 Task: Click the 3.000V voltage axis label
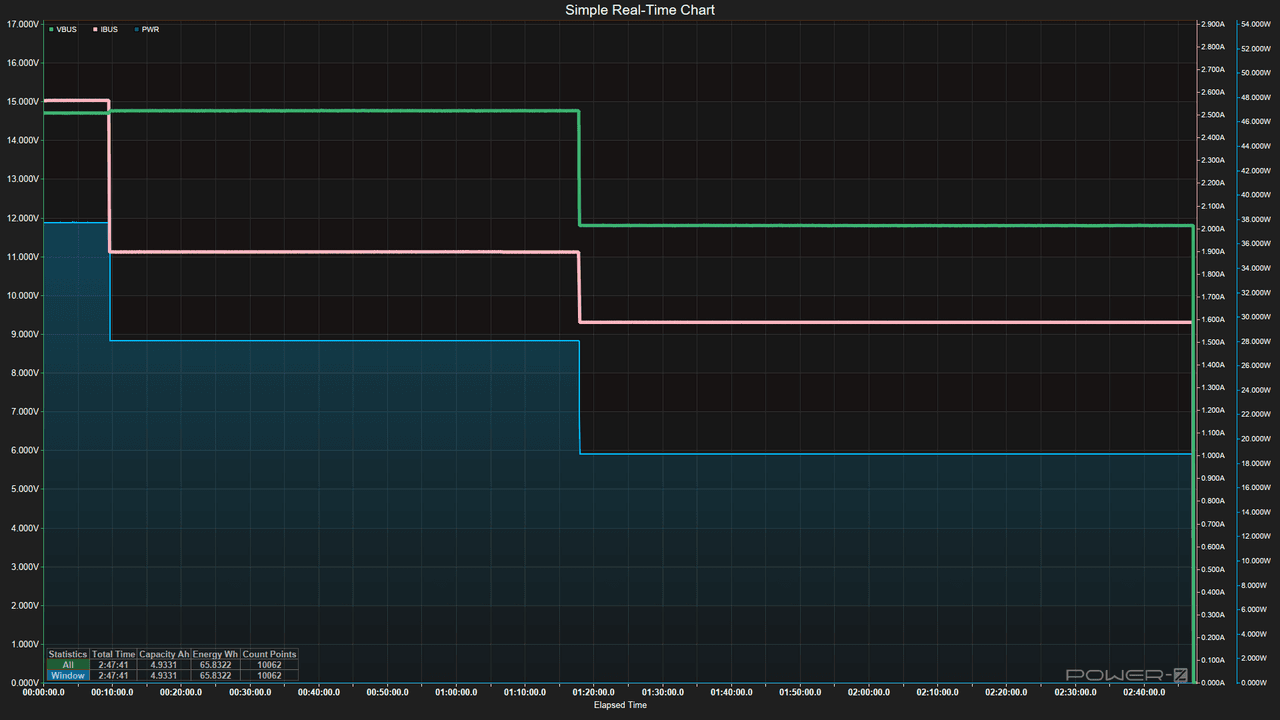point(23,567)
